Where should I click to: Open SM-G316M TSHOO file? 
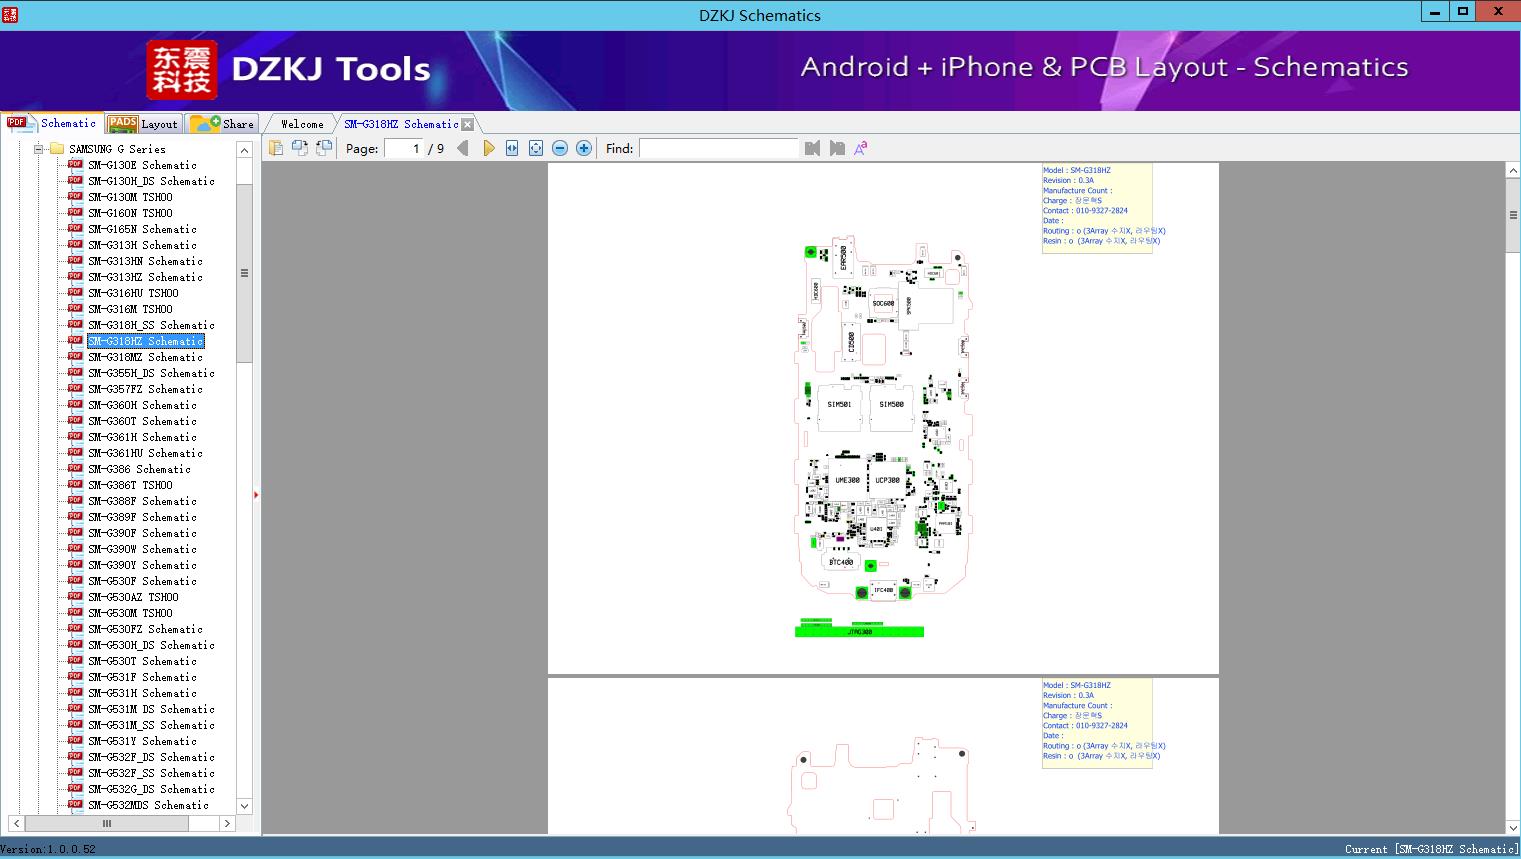click(130, 309)
